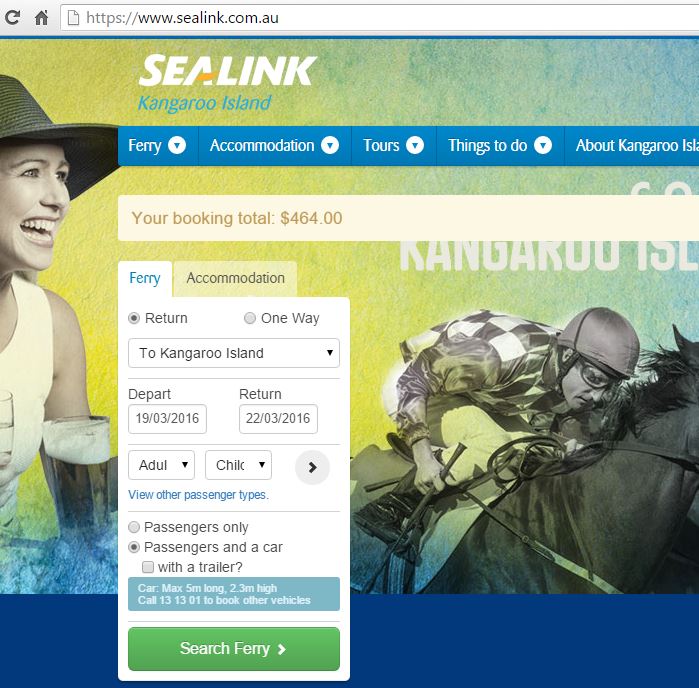Open the Accommodation menu arrow icon
This screenshot has width=699, height=688.
[330, 145]
